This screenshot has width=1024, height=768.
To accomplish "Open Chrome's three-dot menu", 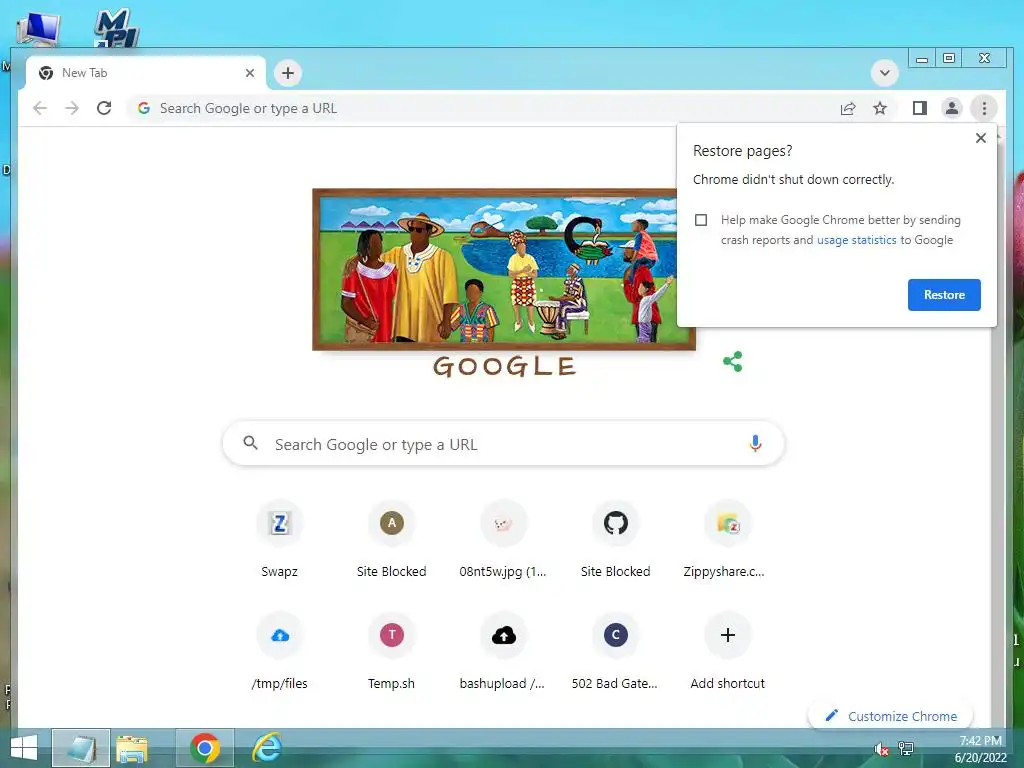I will [984, 108].
